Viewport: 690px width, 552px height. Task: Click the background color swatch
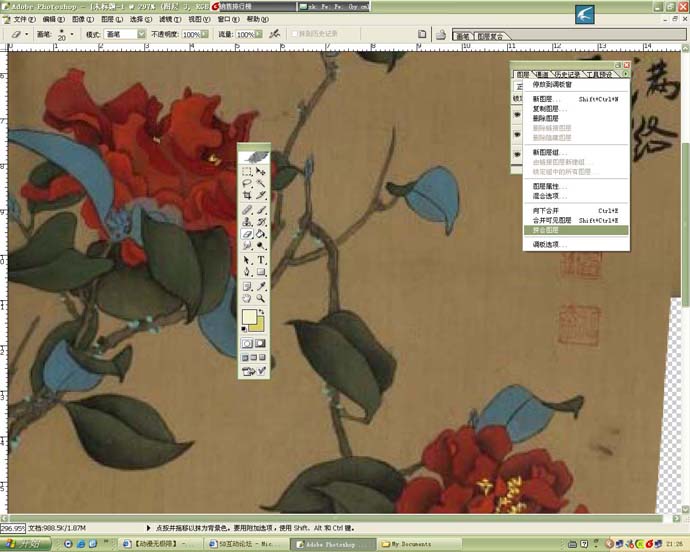tap(259, 325)
